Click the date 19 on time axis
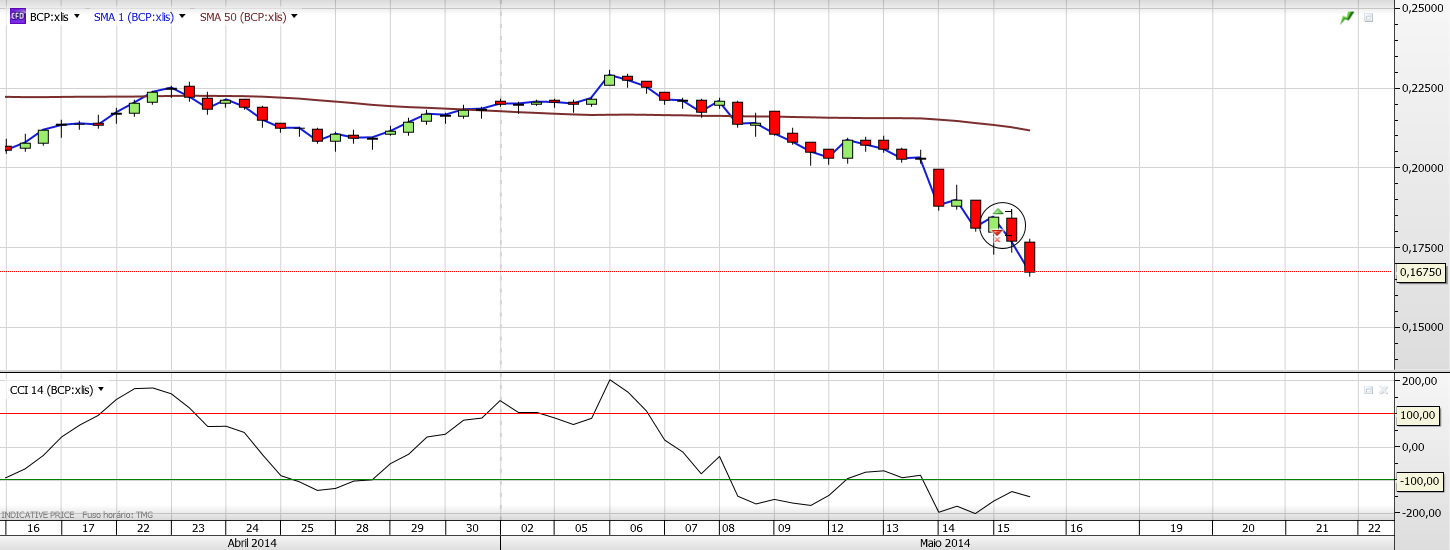Screen dimensions: 1450x550 (x=1176, y=527)
